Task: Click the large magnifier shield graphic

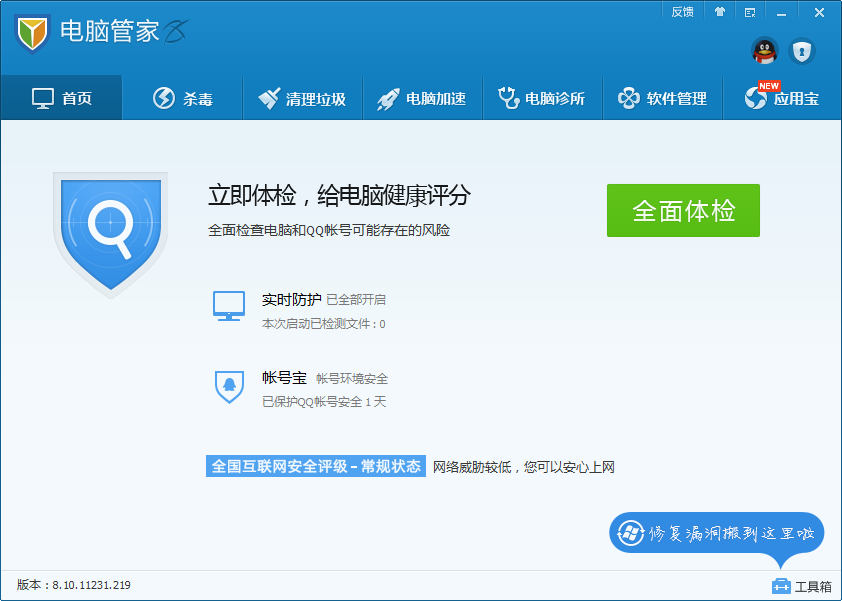Action: (x=111, y=235)
